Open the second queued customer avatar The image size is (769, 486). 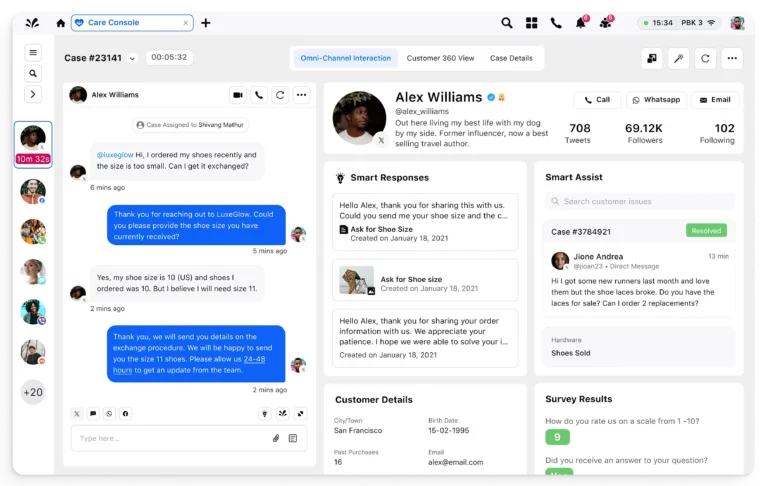tap(33, 191)
